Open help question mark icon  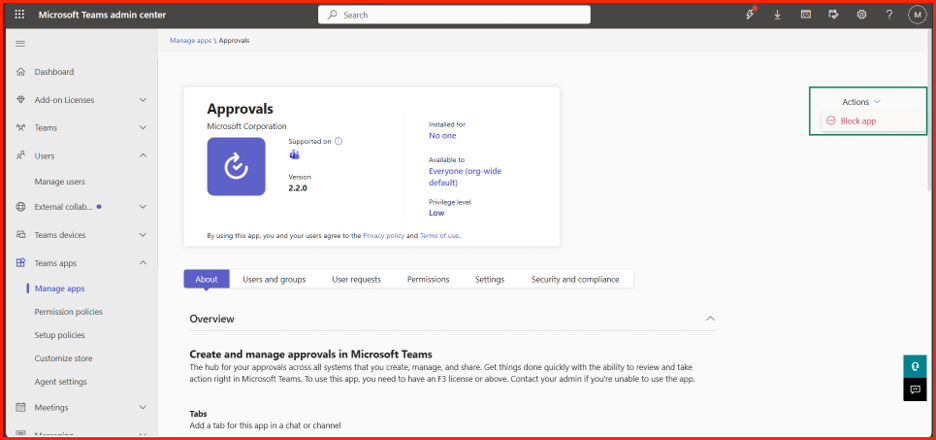(x=889, y=15)
